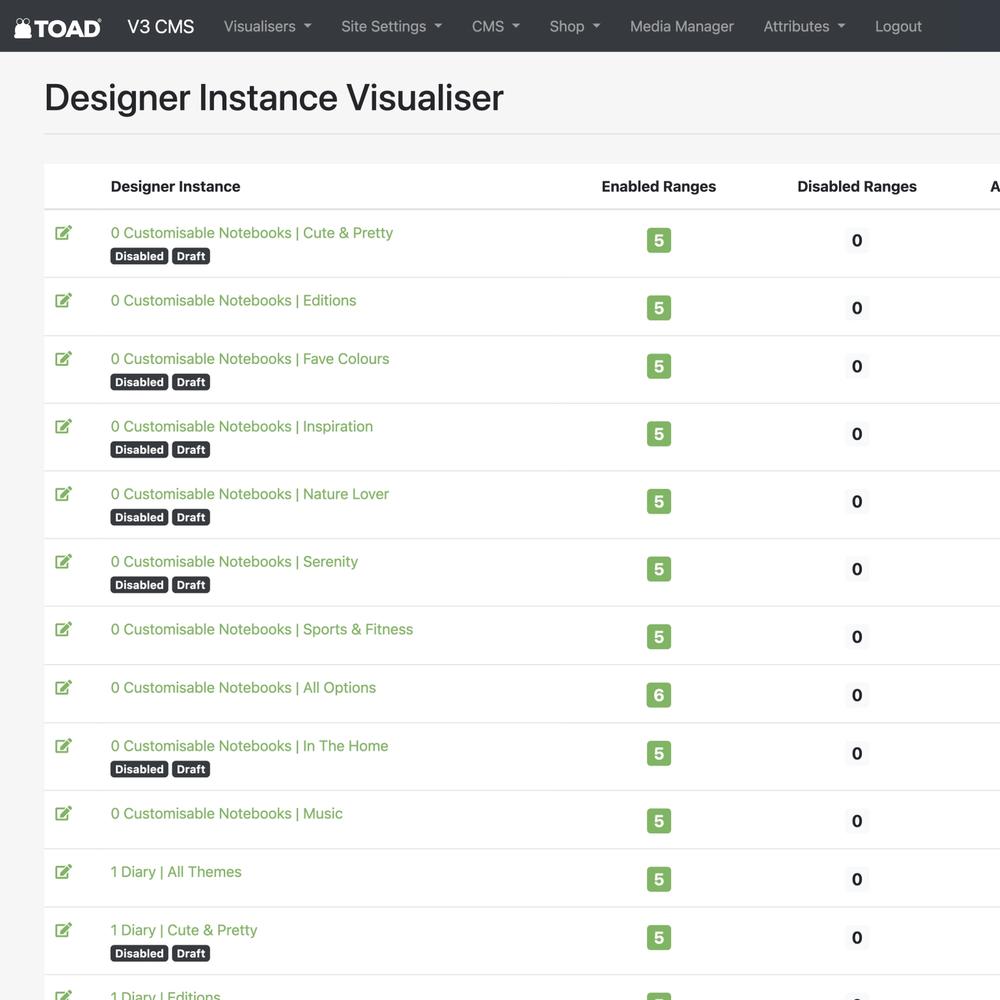Open the Media Manager menu item
The height and width of the screenshot is (1000, 1000).
tap(681, 27)
